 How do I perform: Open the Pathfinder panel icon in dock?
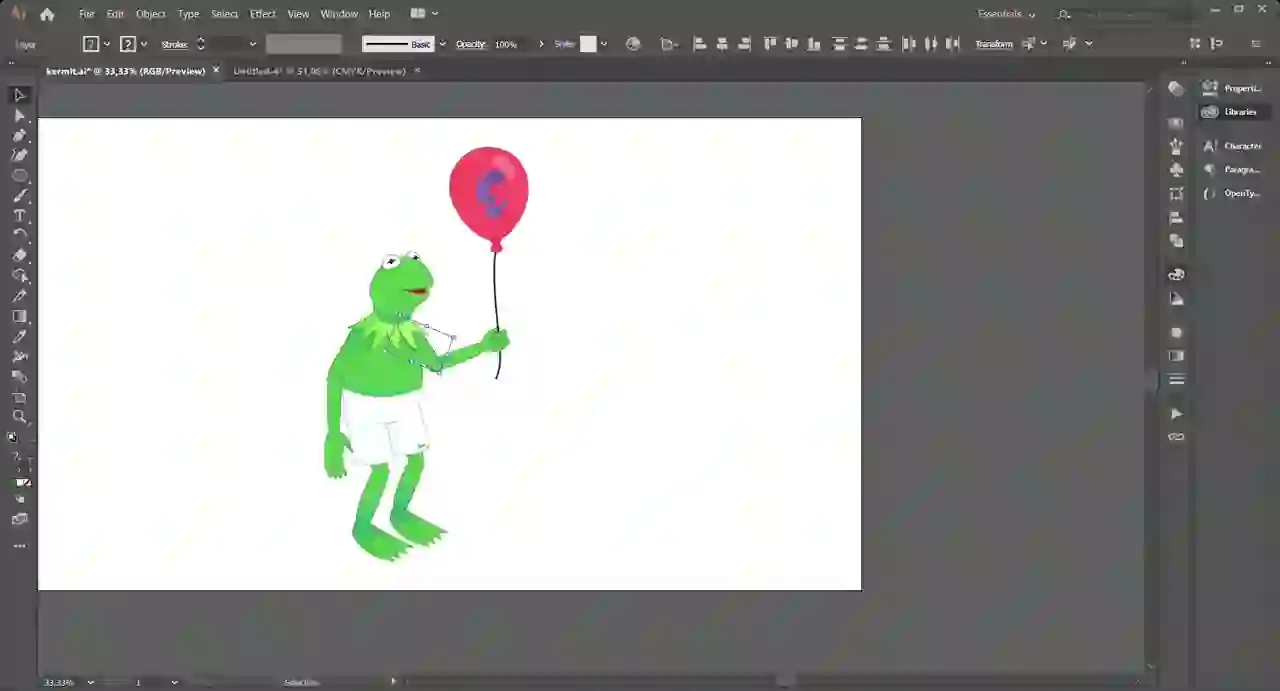point(1176,241)
